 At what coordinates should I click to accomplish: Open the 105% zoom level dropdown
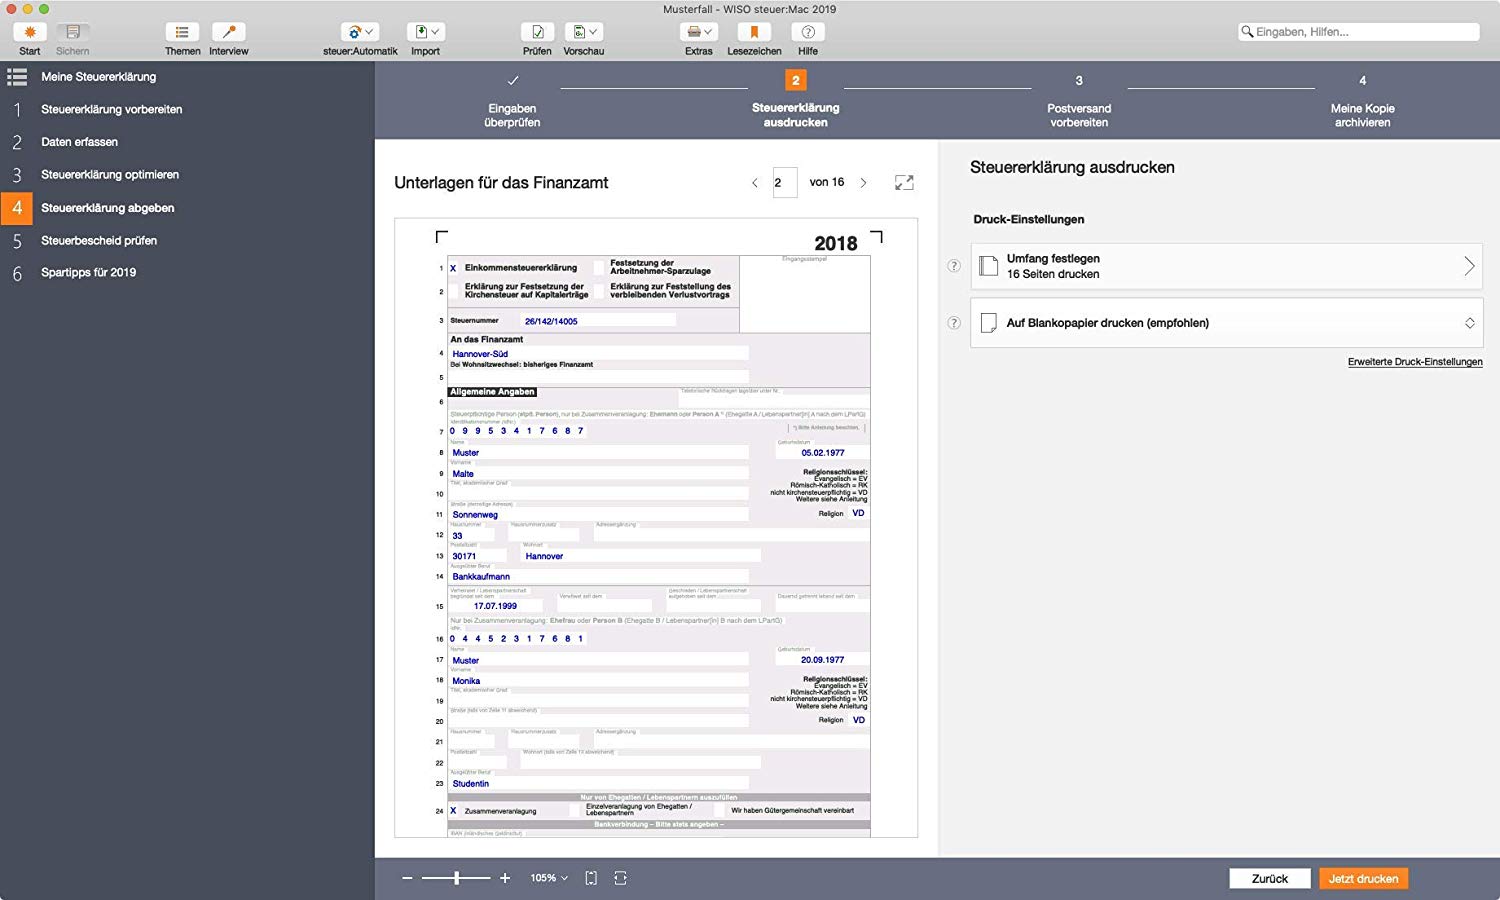tap(549, 878)
